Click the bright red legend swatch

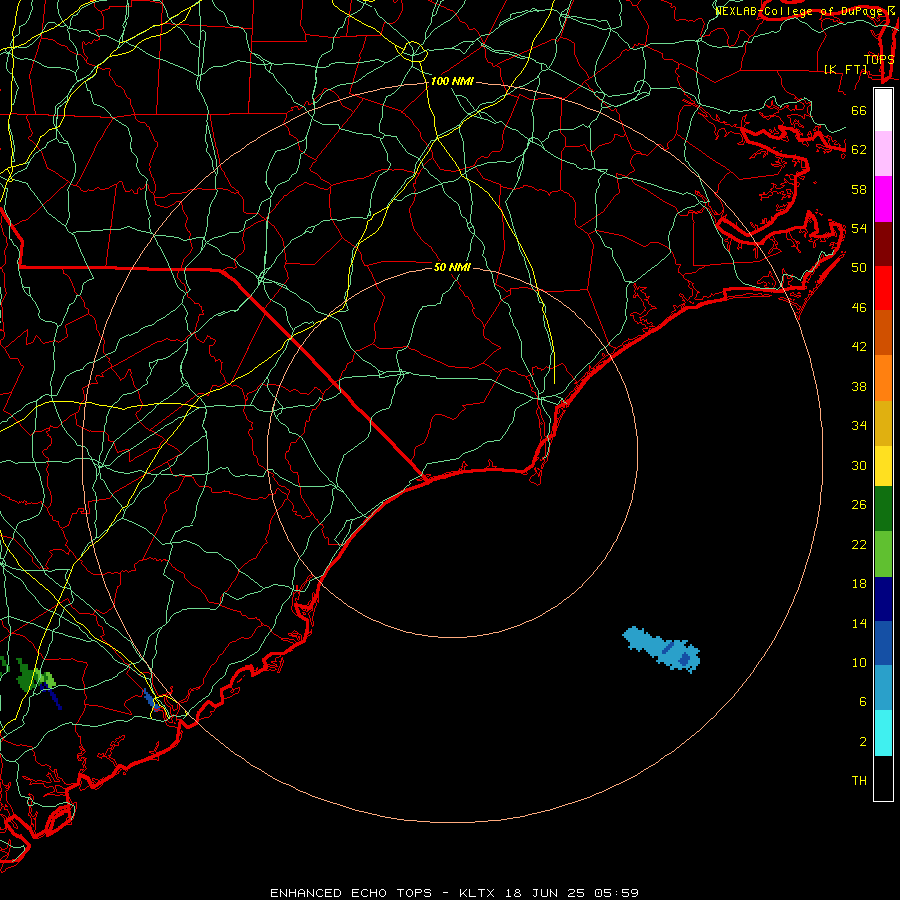(883, 288)
